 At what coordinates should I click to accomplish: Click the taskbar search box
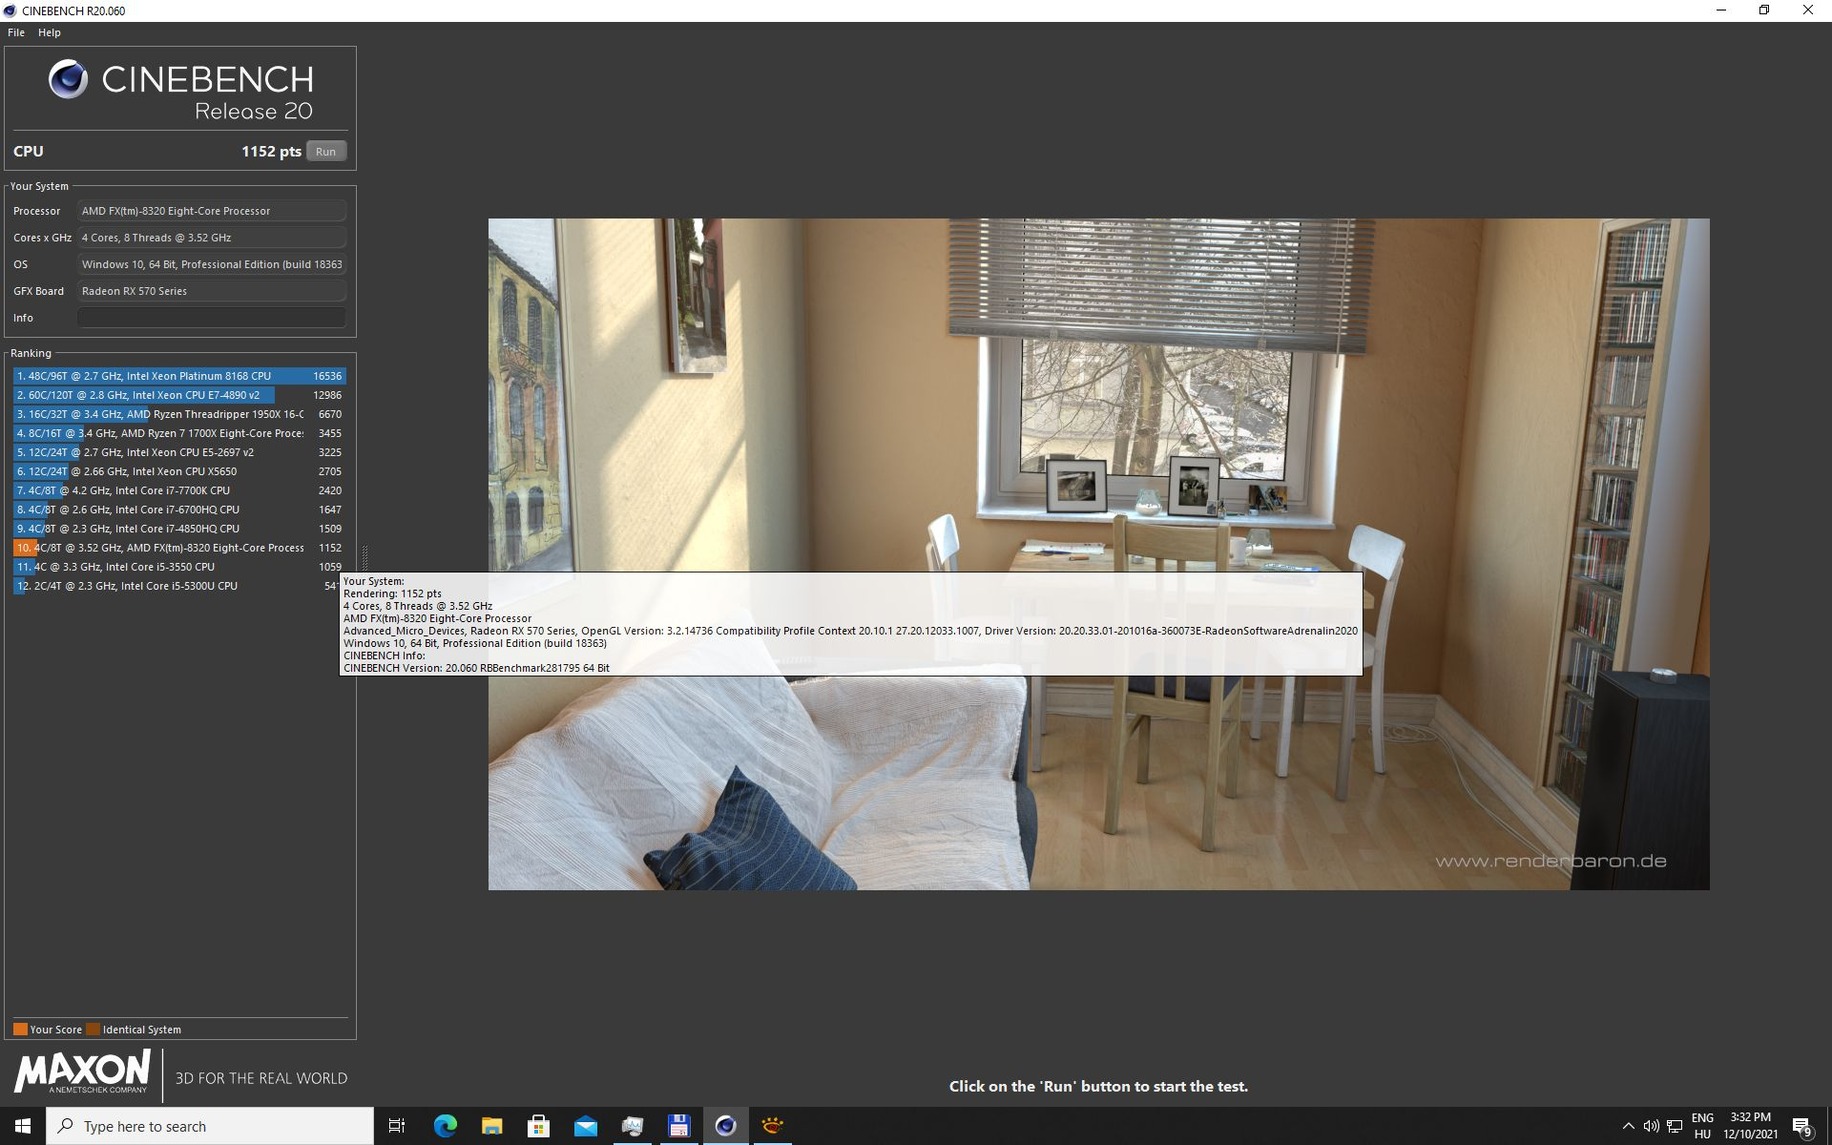(x=210, y=1126)
